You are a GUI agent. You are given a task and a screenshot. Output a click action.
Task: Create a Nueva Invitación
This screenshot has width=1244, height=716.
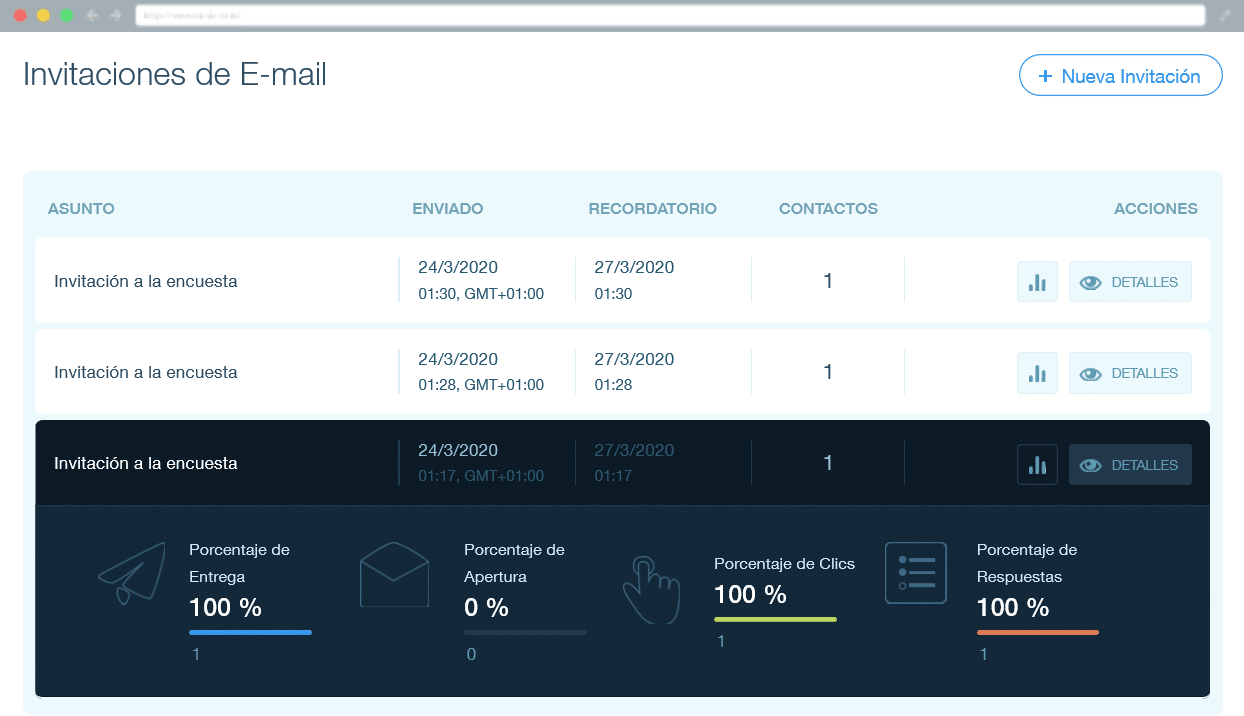[x=1120, y=76]
